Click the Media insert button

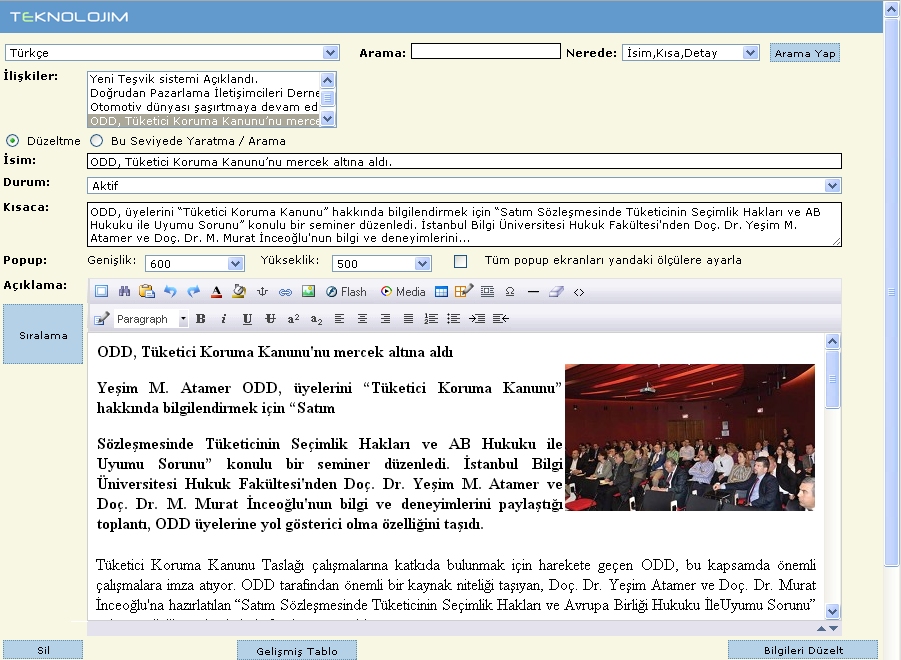403,292
